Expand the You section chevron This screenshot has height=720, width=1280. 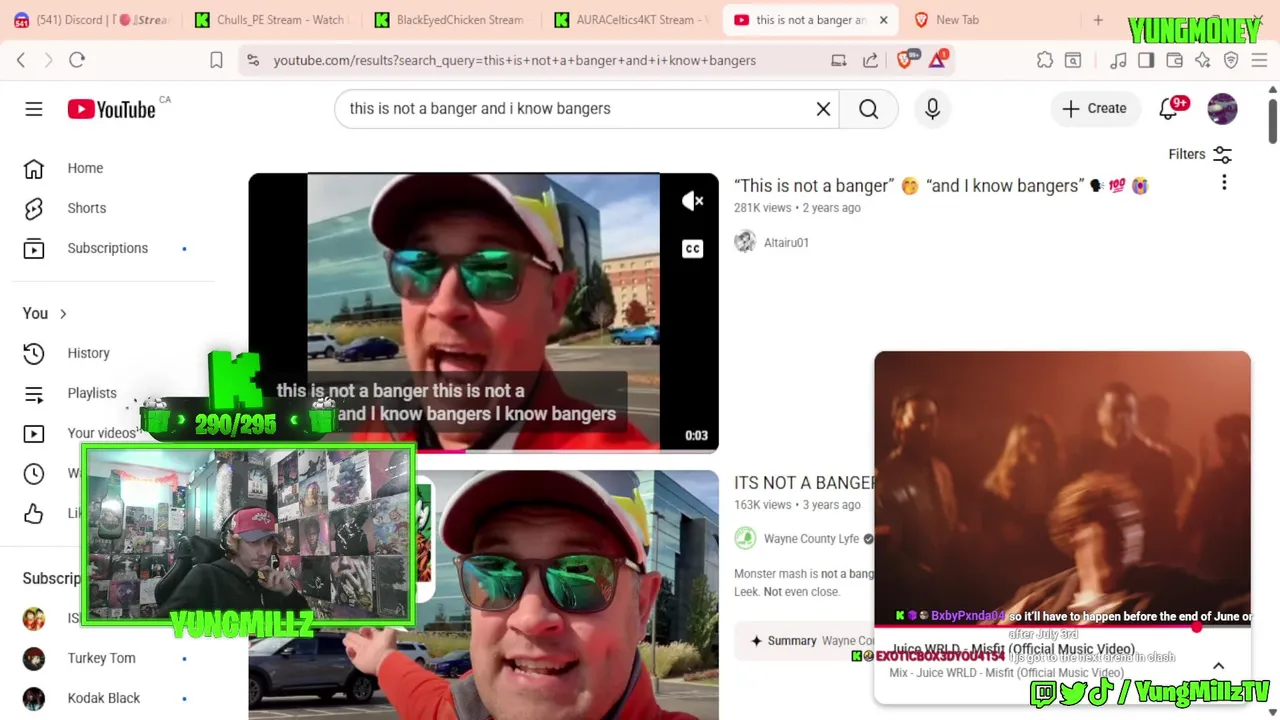(62, 314)
